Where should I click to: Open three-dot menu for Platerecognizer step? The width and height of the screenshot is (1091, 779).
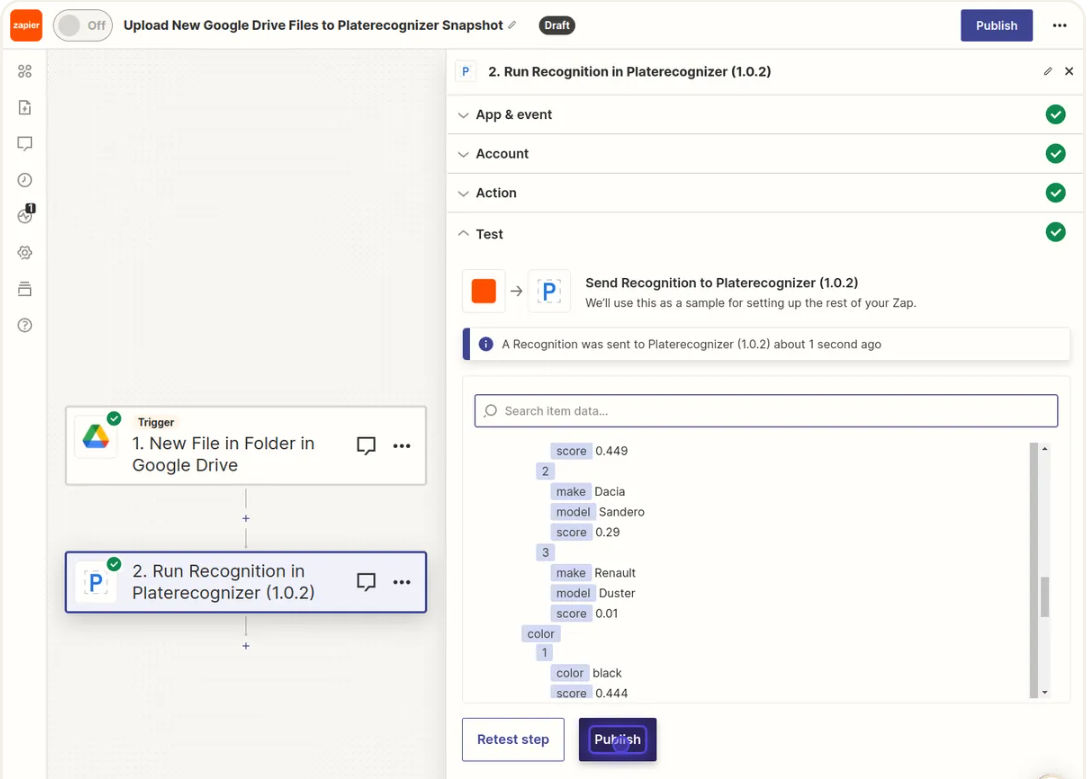point(402,582)
